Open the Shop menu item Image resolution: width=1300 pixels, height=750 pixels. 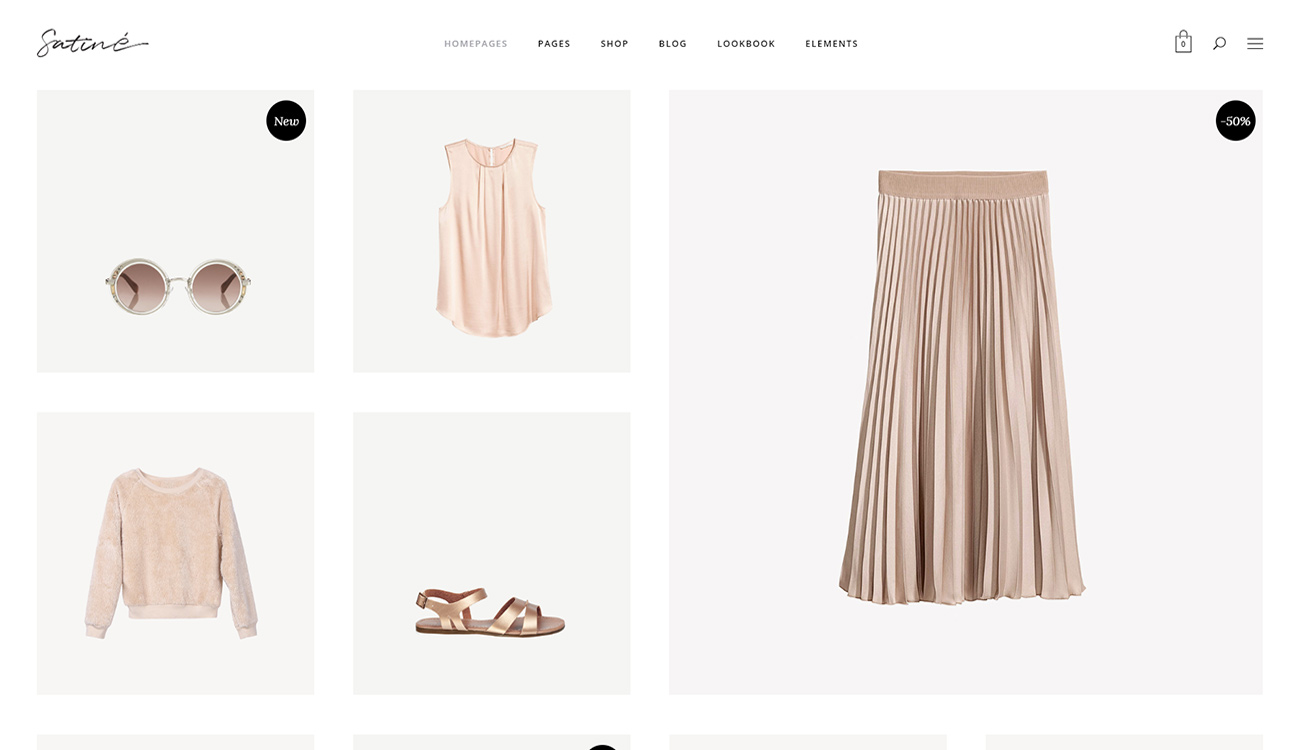tap(614, 44)
